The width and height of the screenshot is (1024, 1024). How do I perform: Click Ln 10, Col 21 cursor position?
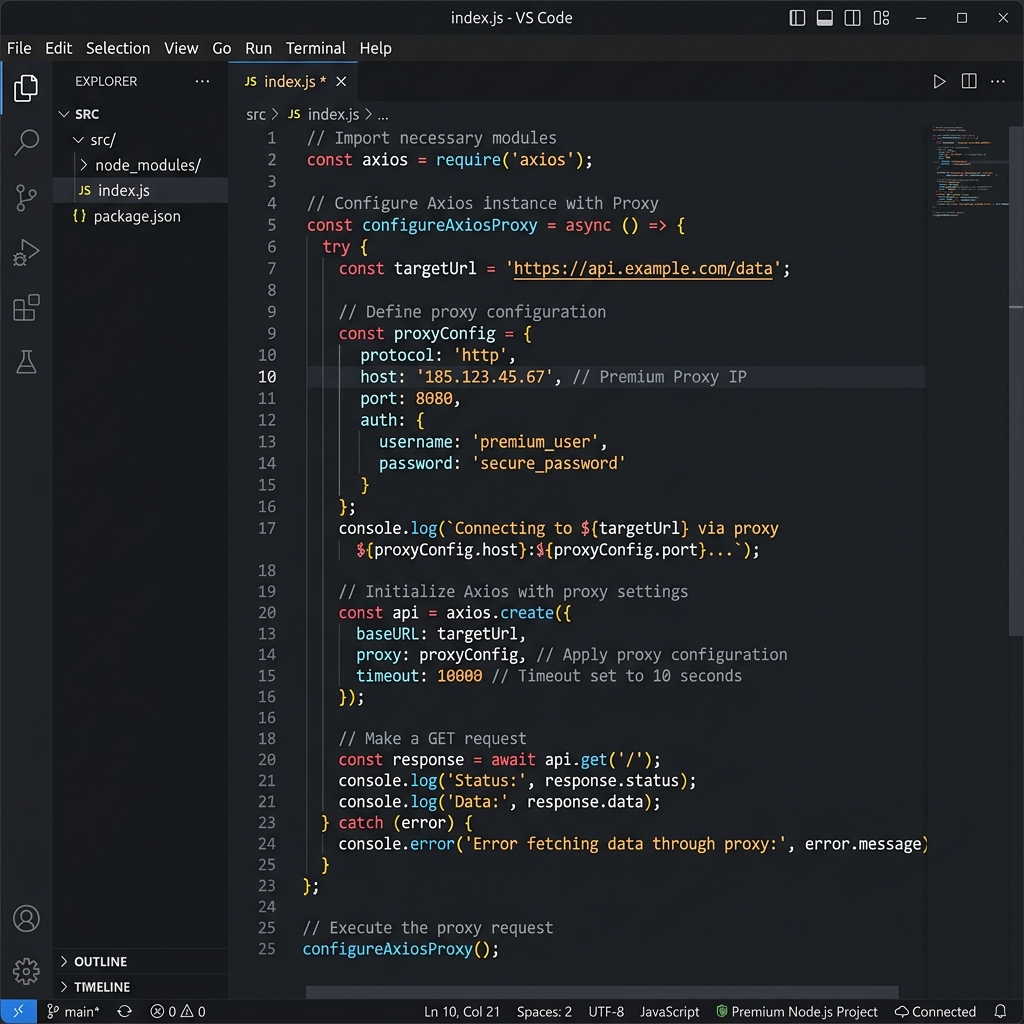click(x=462, y=1012)
